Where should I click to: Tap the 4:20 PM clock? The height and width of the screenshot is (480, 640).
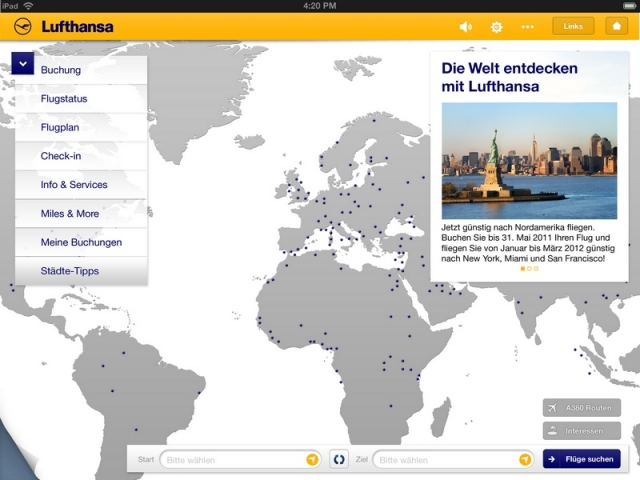coord(320,6)
